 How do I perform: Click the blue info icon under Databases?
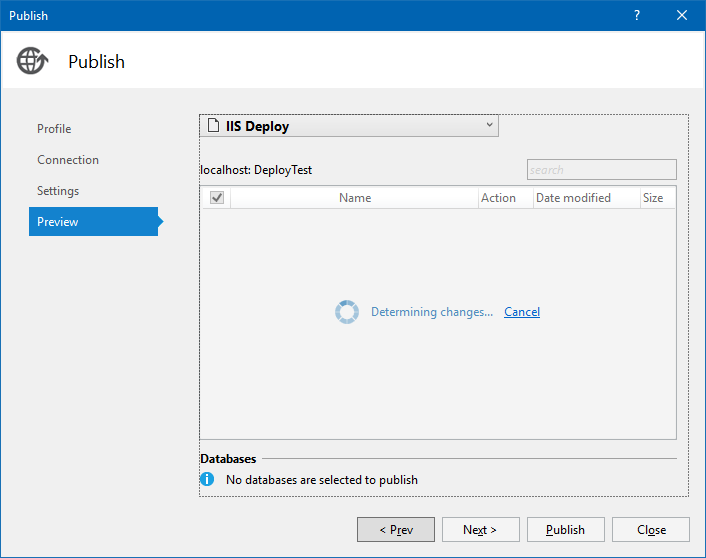(208, 479)
